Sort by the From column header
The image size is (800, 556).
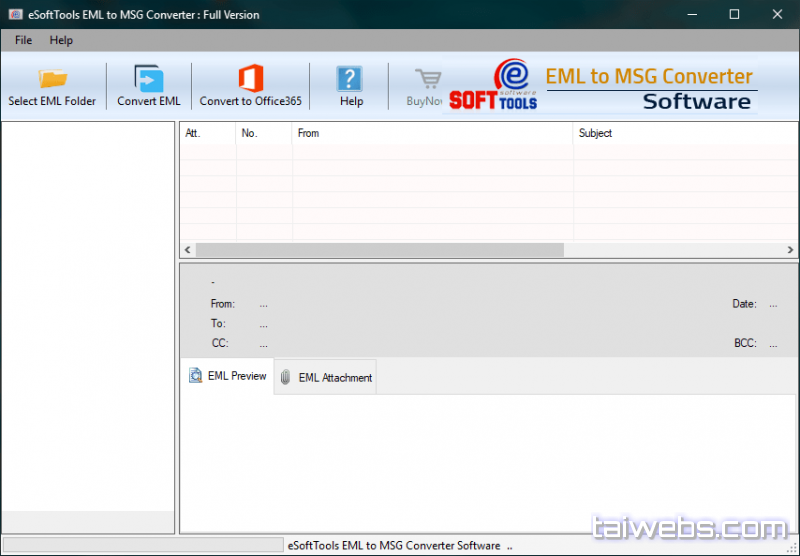(432, 133)
